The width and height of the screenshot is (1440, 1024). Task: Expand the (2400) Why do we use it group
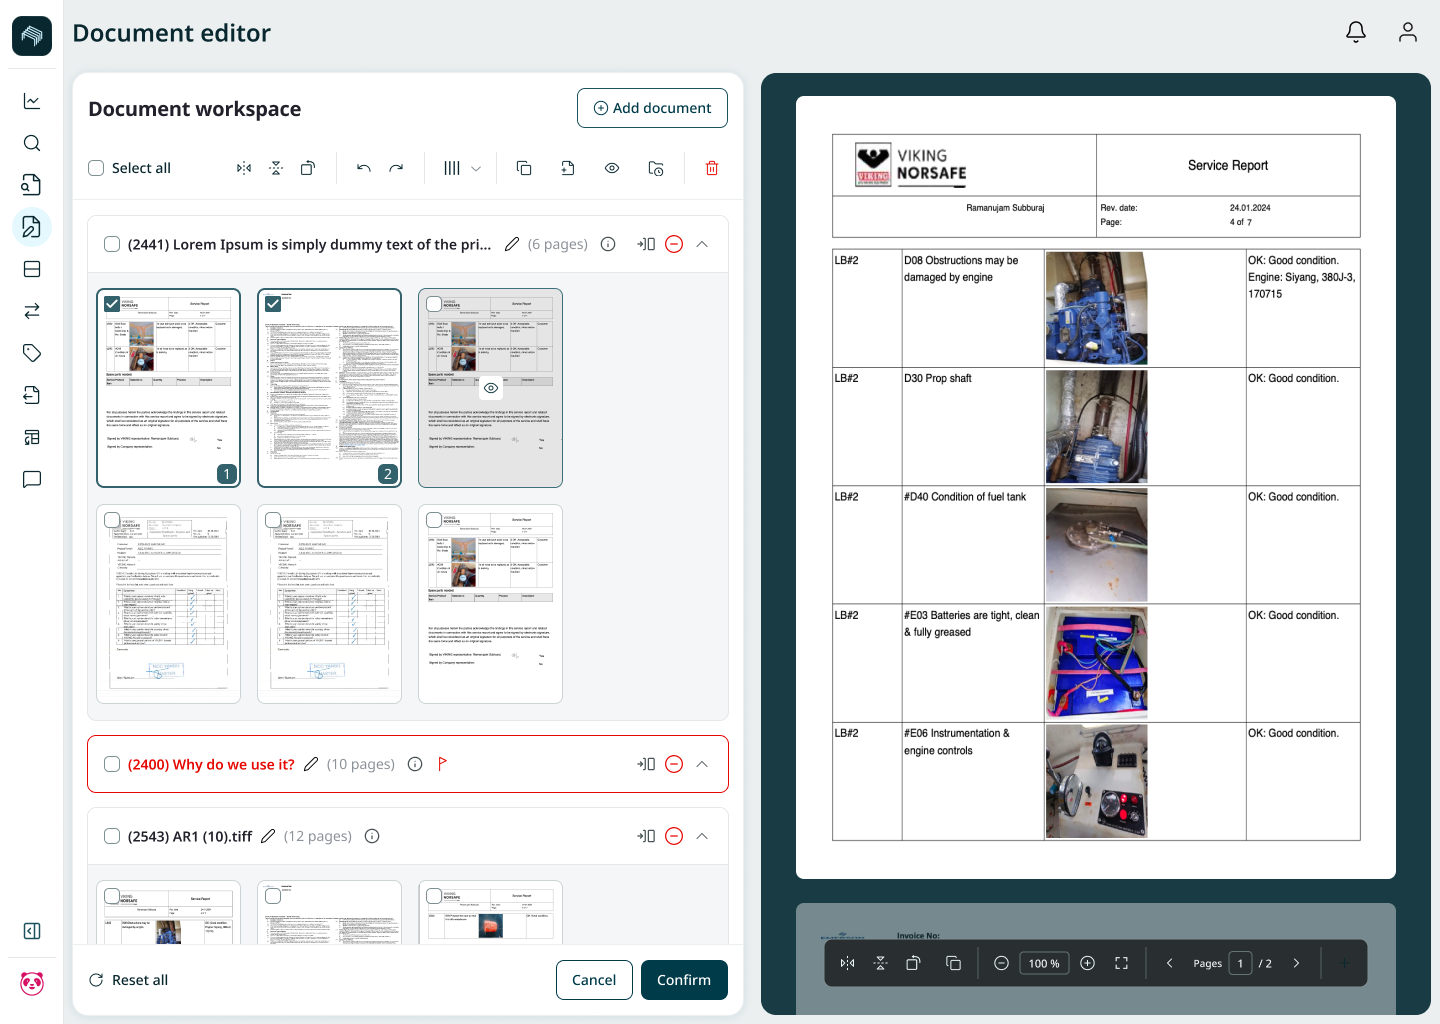point(702,764)
